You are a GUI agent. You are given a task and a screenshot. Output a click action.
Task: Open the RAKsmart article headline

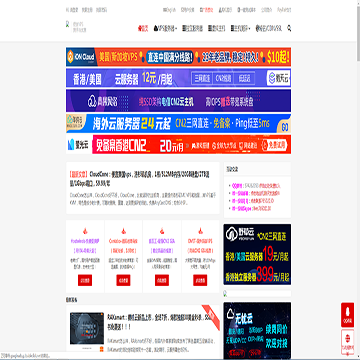coord(160,322)
